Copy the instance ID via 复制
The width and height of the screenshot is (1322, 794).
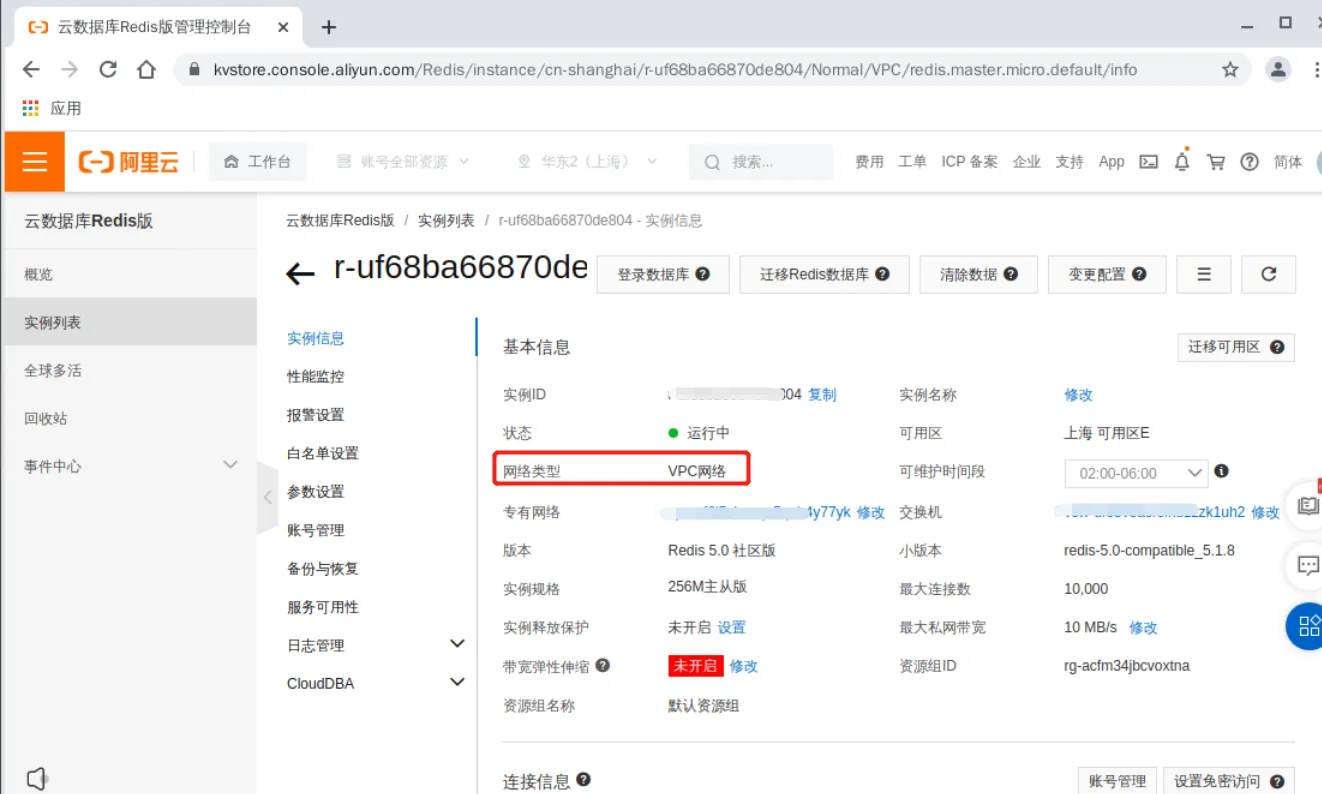[822, 395]
